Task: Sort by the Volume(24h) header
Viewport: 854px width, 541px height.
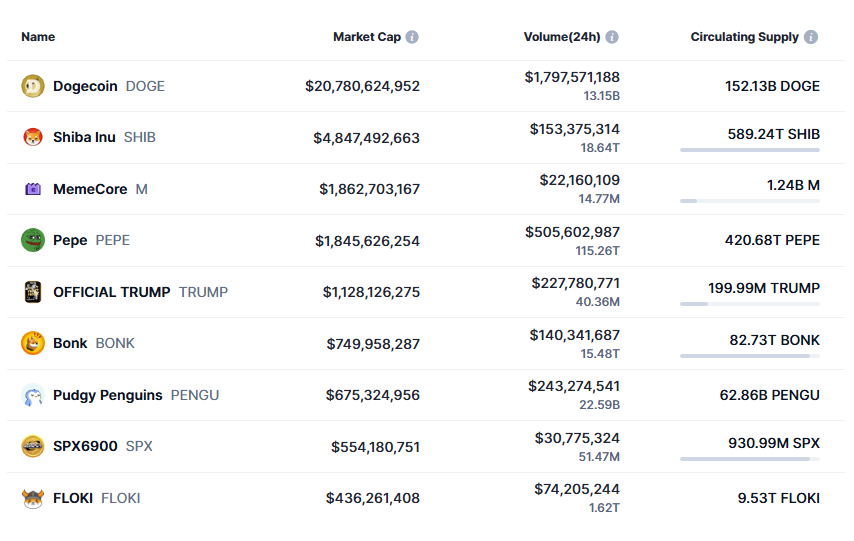Action: 561,37
